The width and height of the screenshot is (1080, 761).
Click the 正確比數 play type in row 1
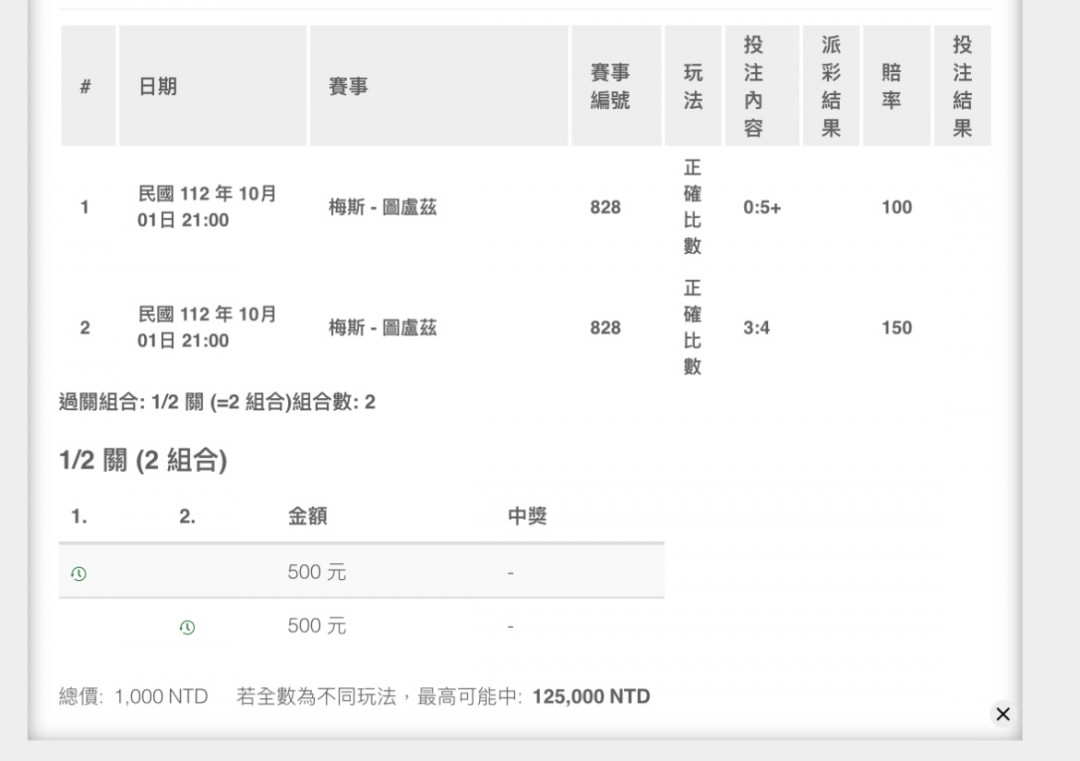click(x=692, y=207)
